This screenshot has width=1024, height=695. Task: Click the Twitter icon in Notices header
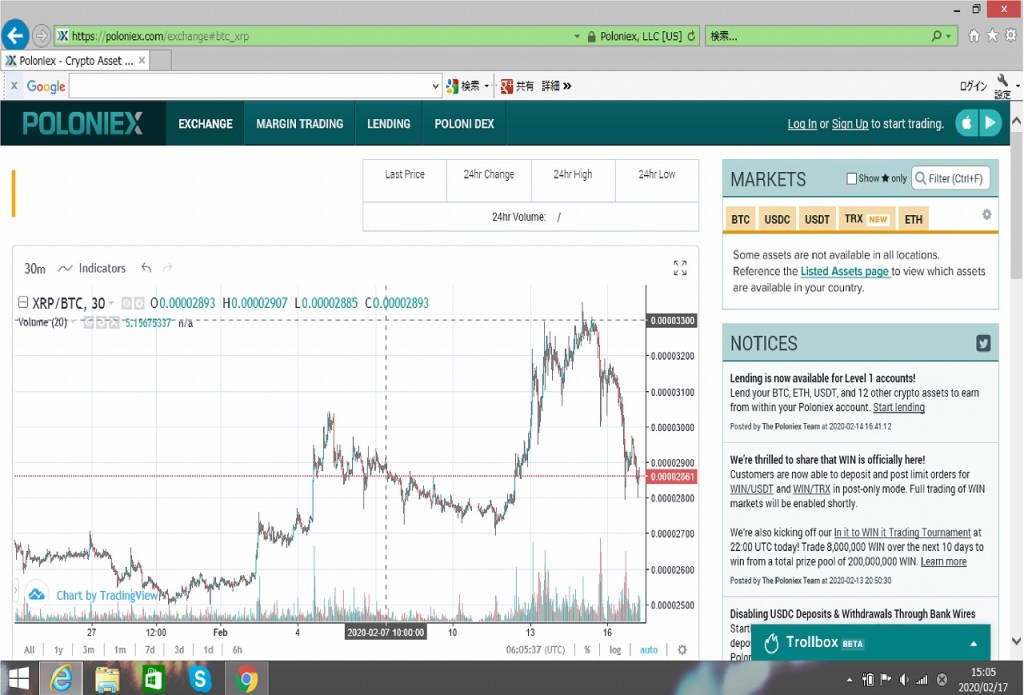coord(983,343)
